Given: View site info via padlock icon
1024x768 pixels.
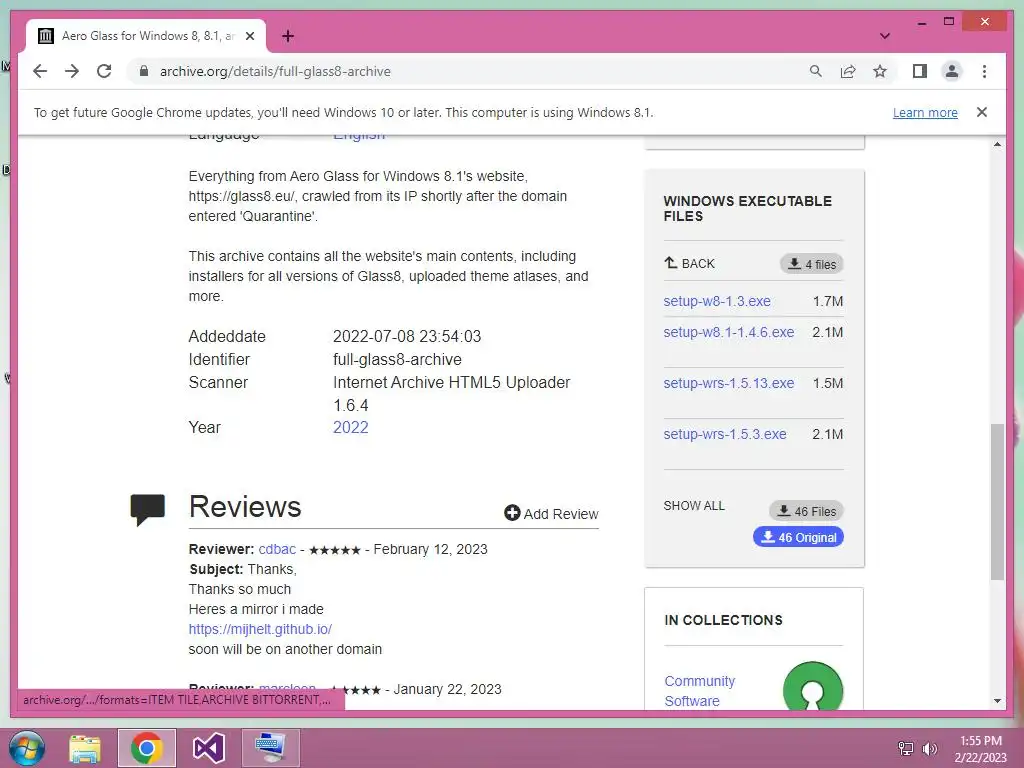Looking at the screenshot, I should (144, 71).
